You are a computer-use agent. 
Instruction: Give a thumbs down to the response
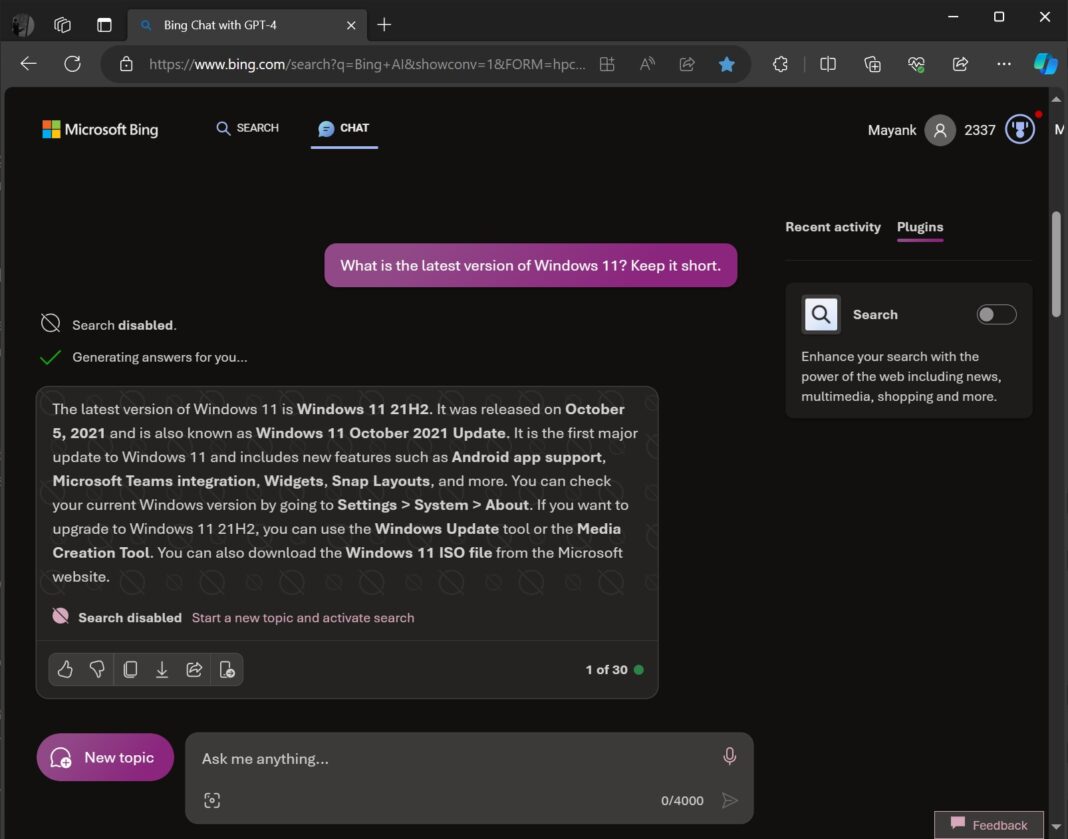tap(97, 669)
